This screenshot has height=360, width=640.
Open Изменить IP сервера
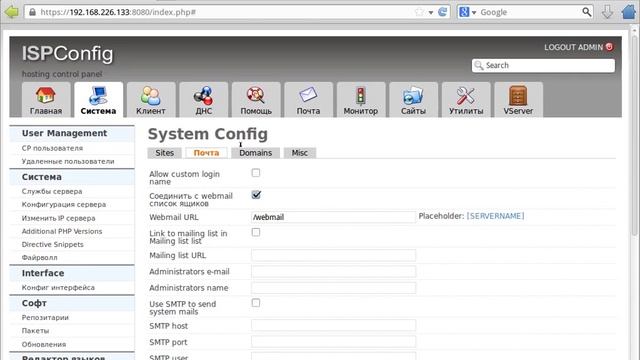pos(58,218)
